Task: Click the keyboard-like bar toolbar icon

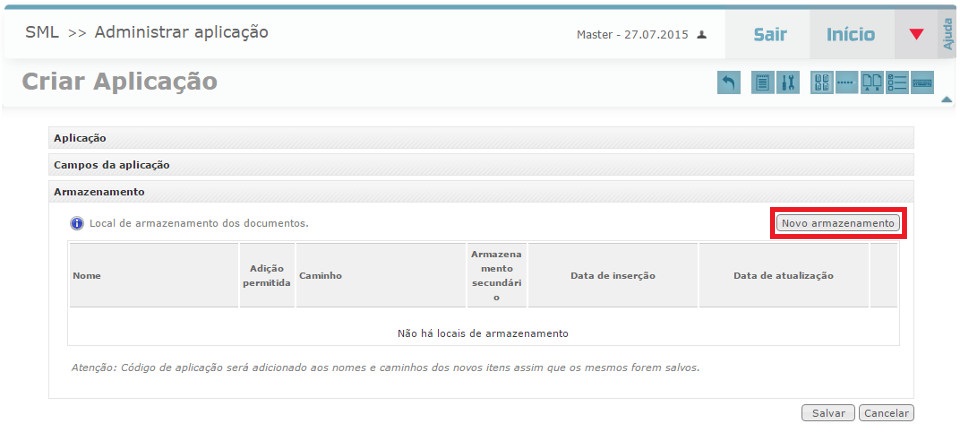Action: 922,83
